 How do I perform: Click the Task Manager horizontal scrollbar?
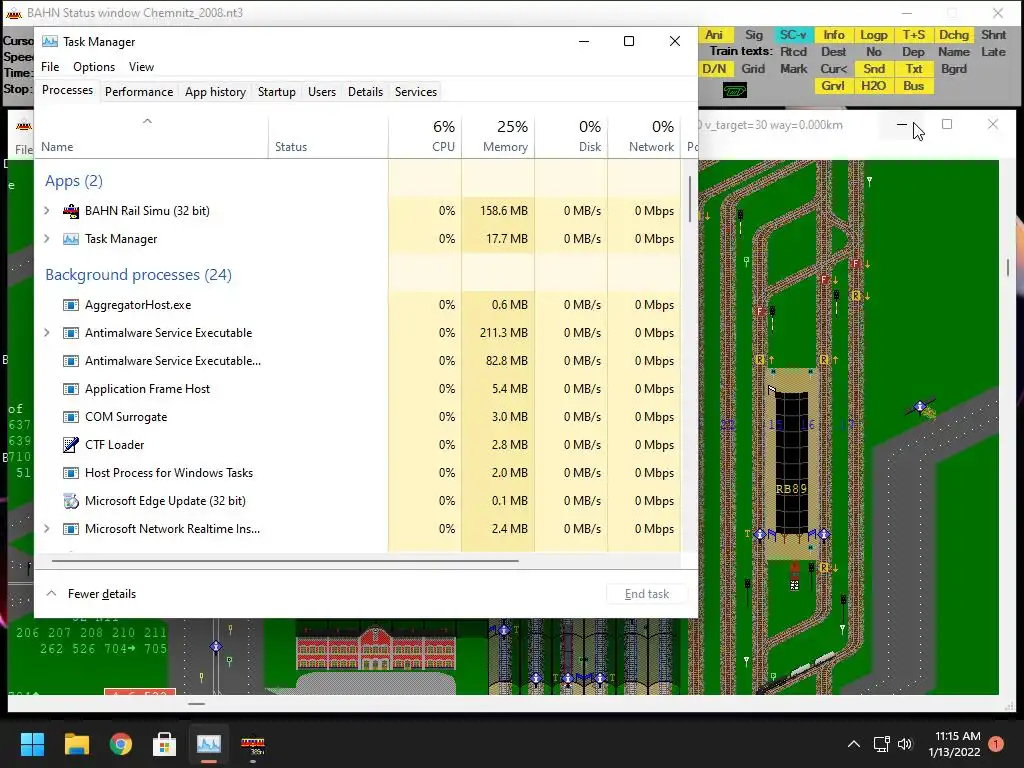285,560
